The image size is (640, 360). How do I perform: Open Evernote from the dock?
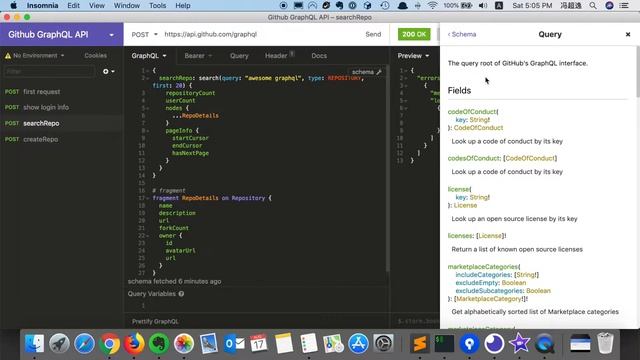[159, 343]
